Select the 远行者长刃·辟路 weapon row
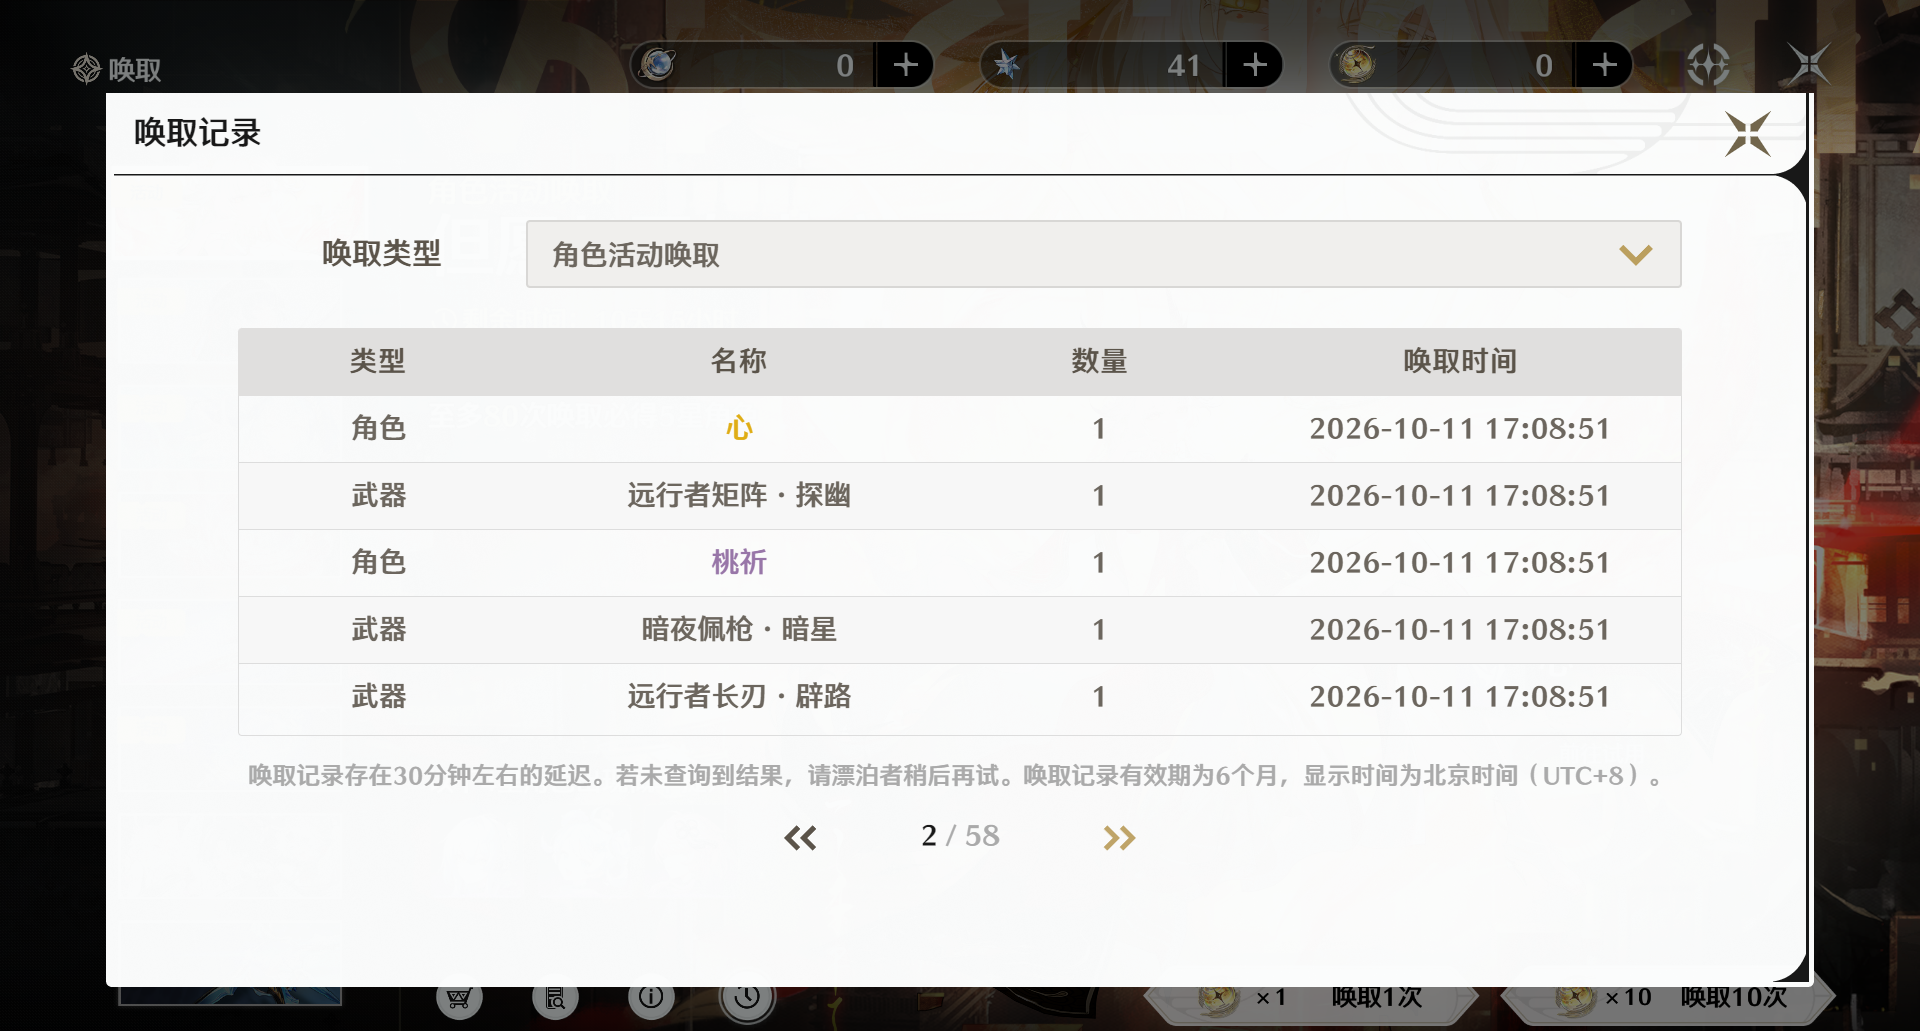1920x1031 pixels. point(960,697)
